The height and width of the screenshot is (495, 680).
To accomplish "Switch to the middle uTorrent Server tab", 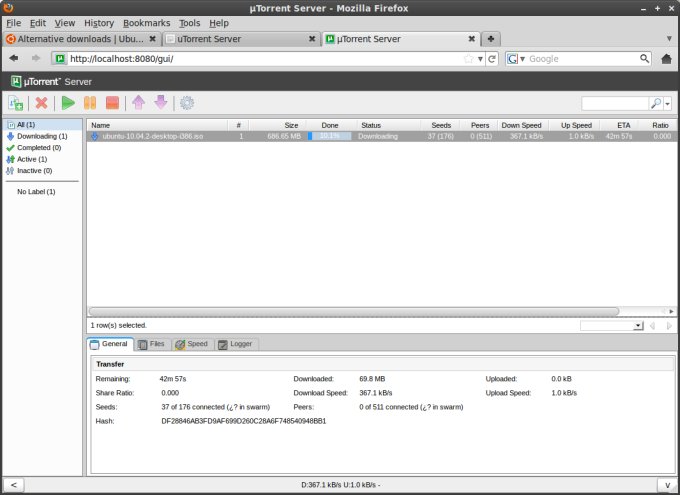I will click(x=241, y=39).
